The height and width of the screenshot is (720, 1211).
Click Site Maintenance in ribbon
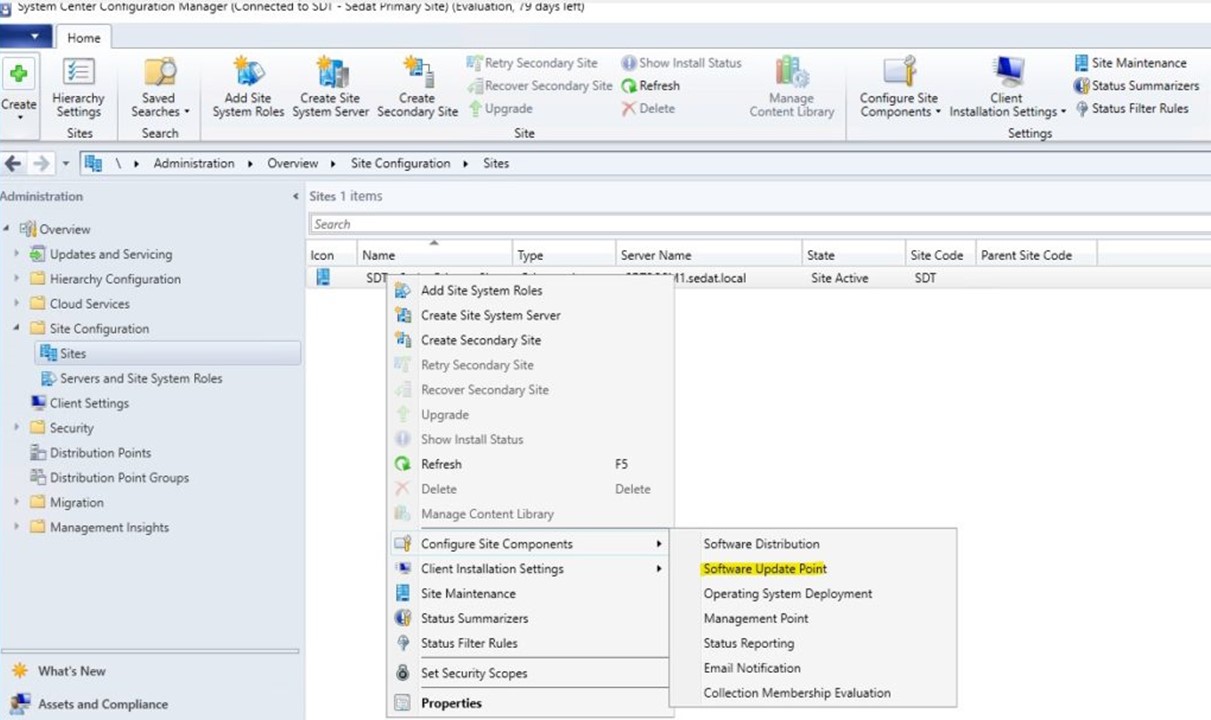point(1130,63)
